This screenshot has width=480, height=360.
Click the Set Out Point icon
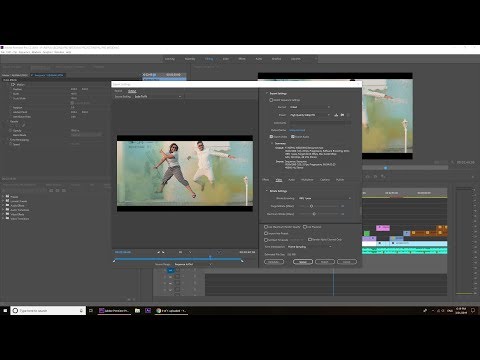[x=163, y=252]
